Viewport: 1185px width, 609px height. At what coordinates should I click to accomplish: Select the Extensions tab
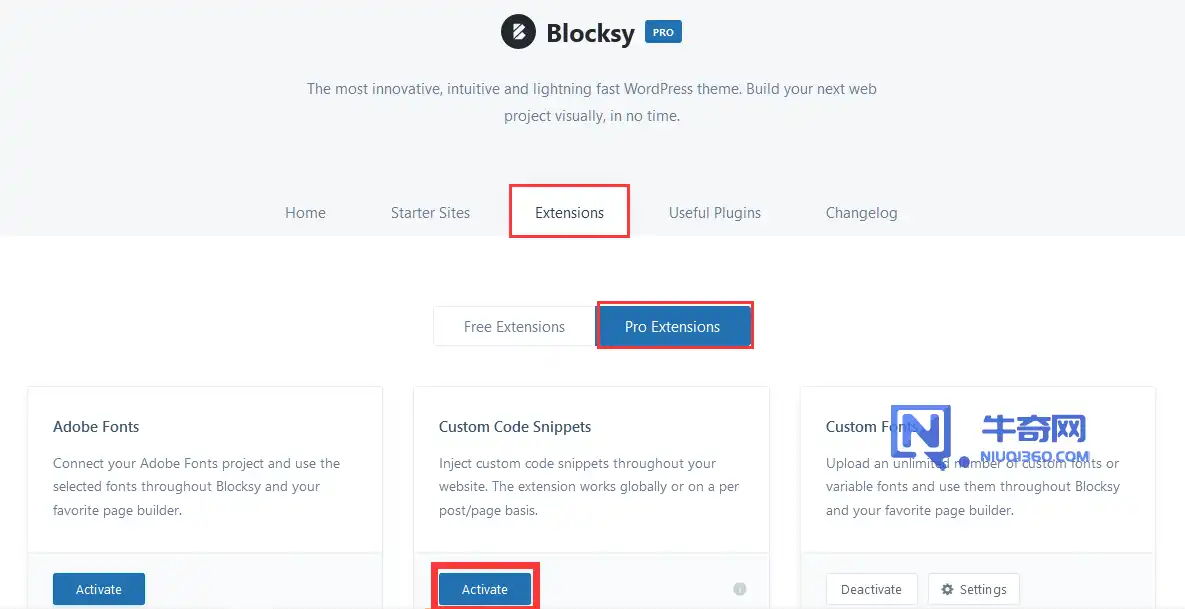568,212
